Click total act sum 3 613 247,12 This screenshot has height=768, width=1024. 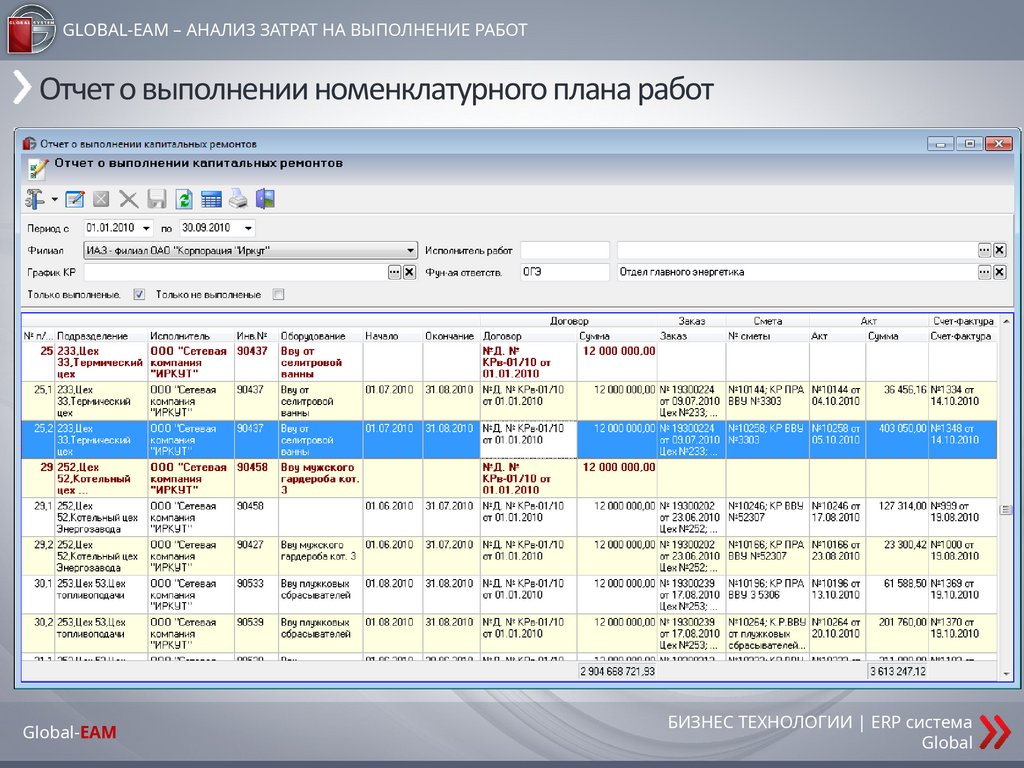click(897, 671)
